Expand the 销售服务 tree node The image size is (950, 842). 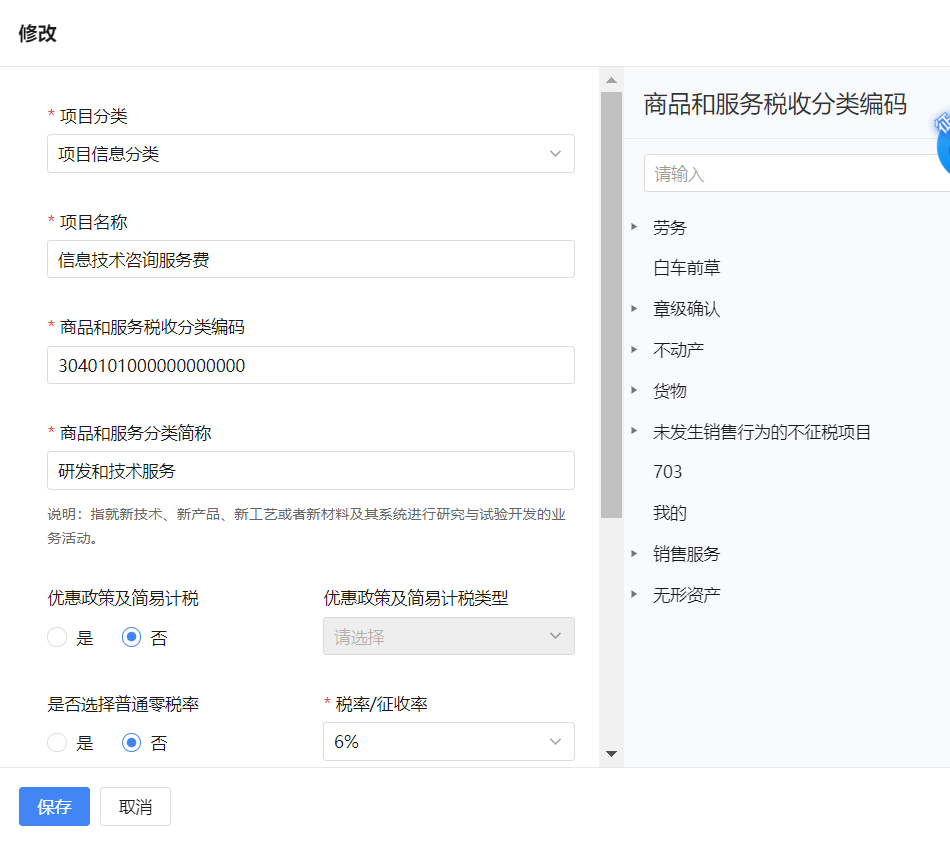tap(634, 554)
